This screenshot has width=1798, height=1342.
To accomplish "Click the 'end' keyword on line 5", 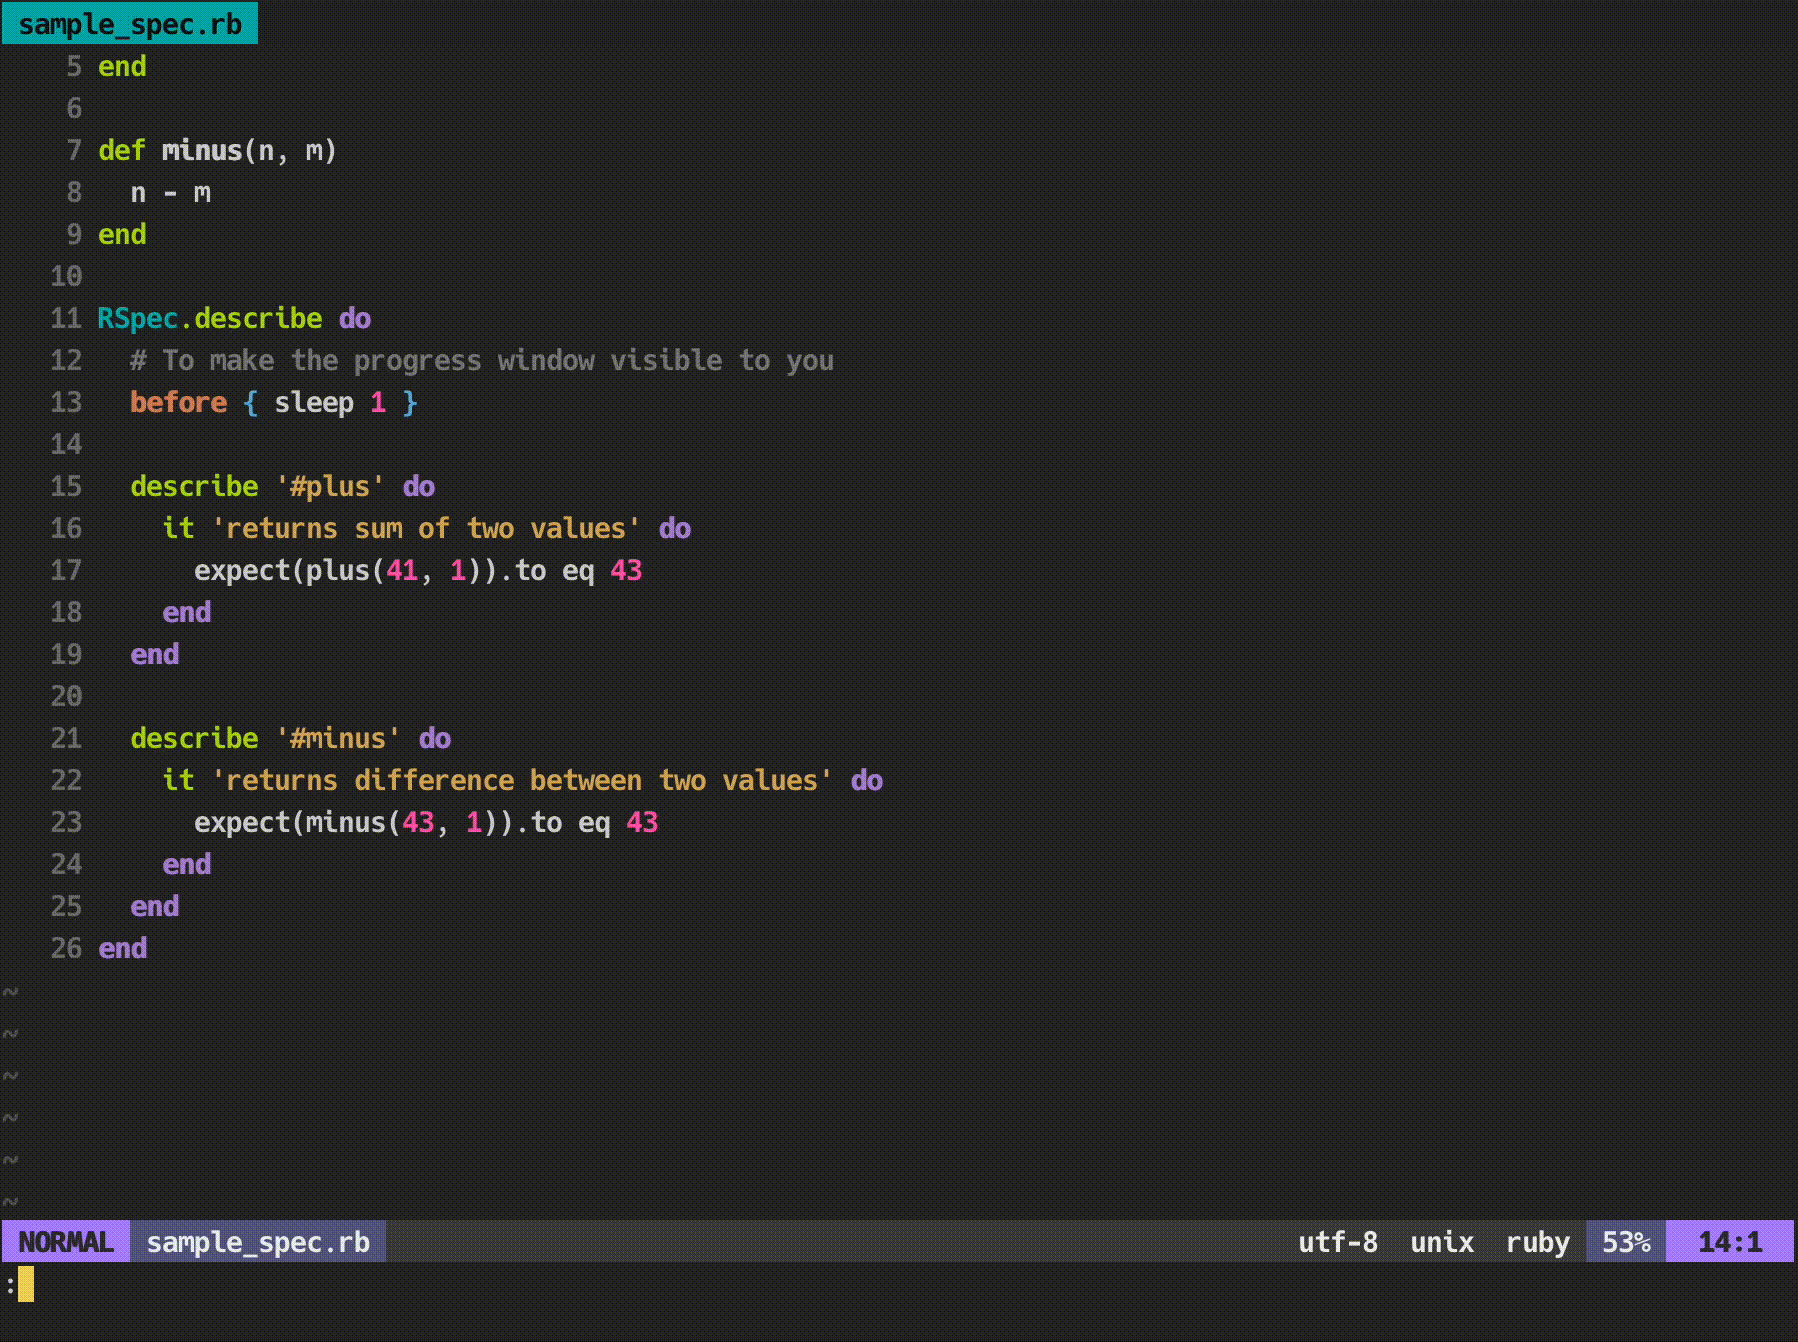I will [122, 66].
